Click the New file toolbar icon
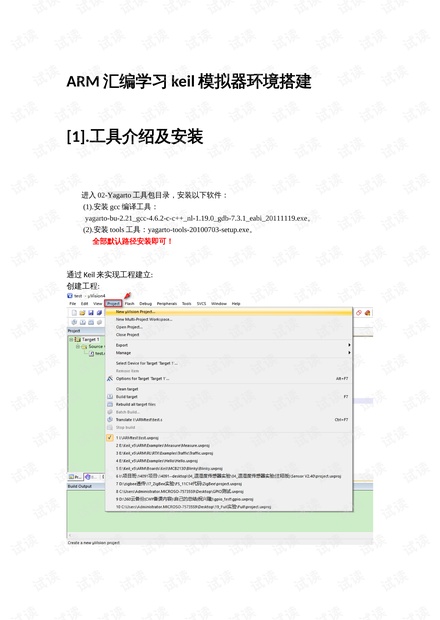Screen dimensions: 440x620 pos(74,313)
